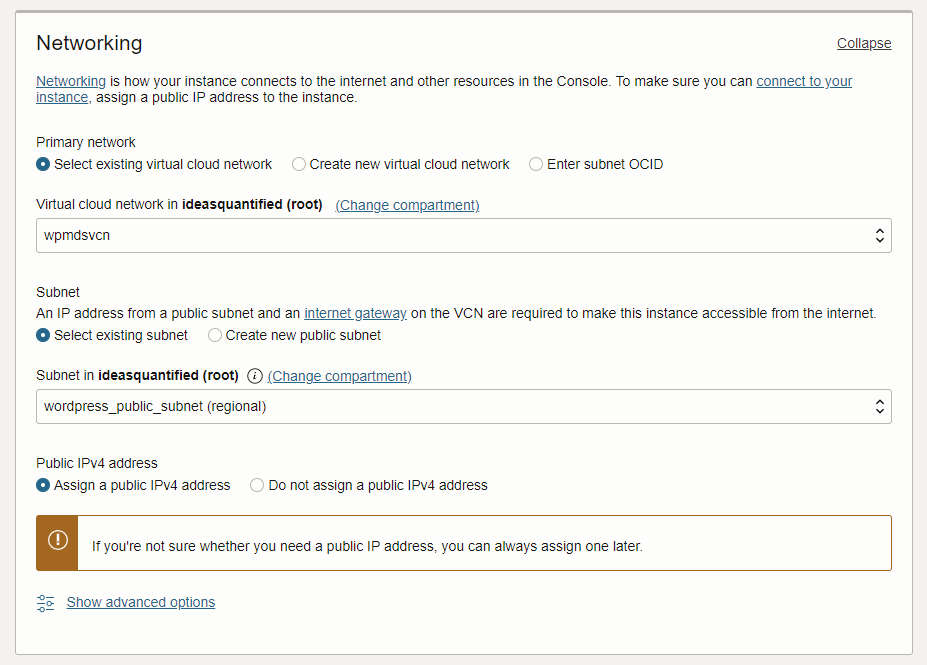Change compartment for the subnet
927x665 pixels.
point(339,376)
